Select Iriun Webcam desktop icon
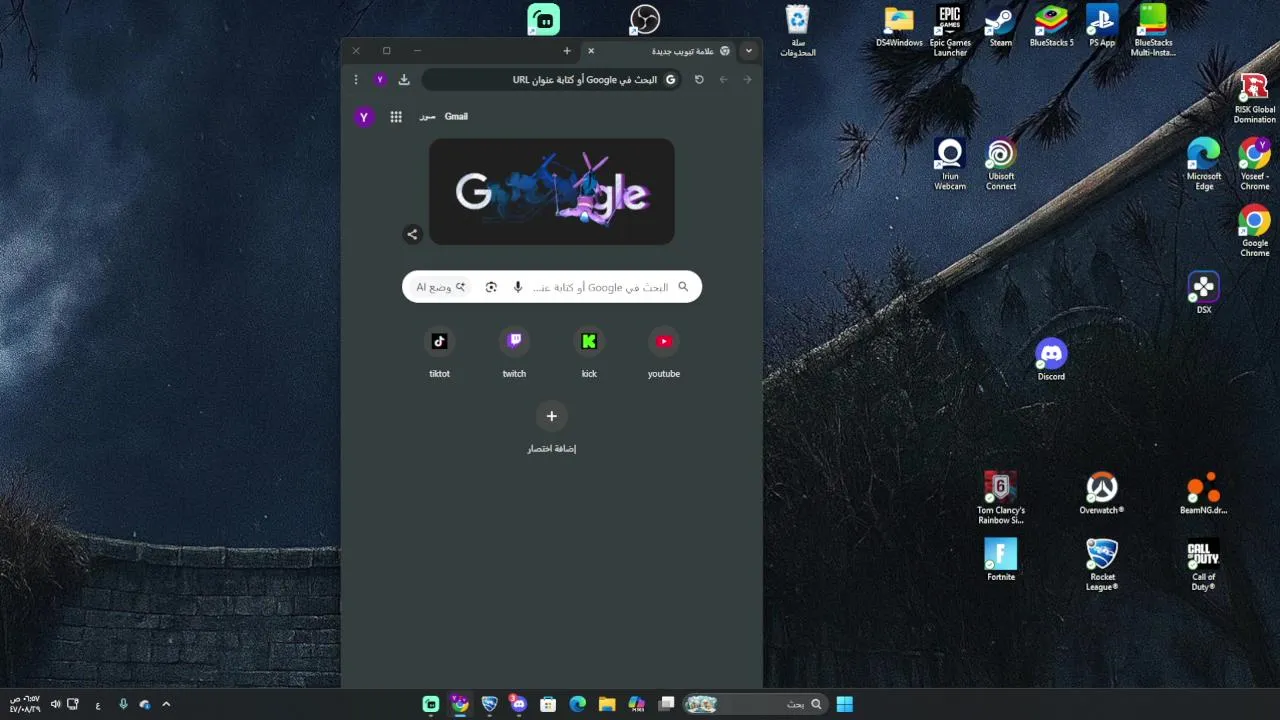This screenshot has height=720, width=1280. coord(950,164)
